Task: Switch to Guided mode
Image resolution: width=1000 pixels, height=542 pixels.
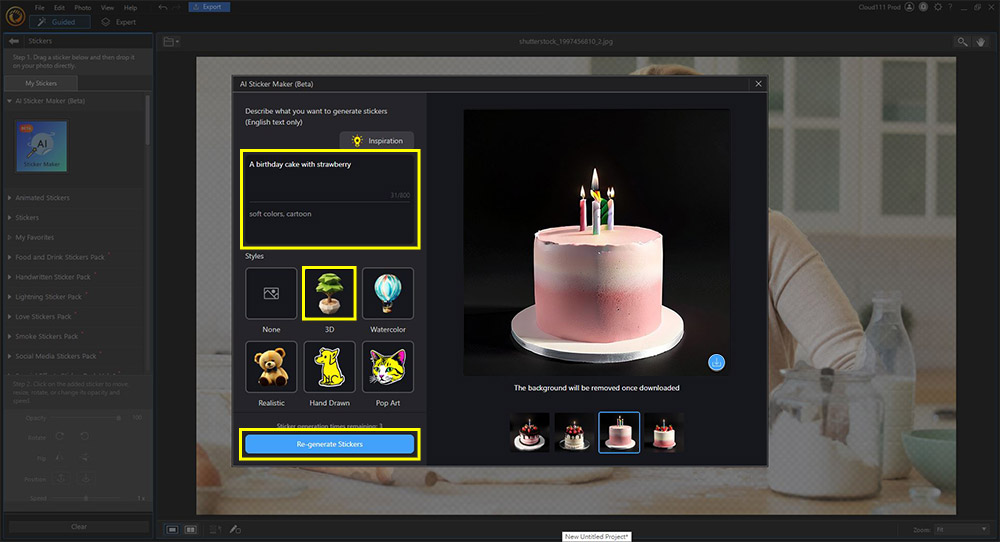Action: tap(59, 22)
